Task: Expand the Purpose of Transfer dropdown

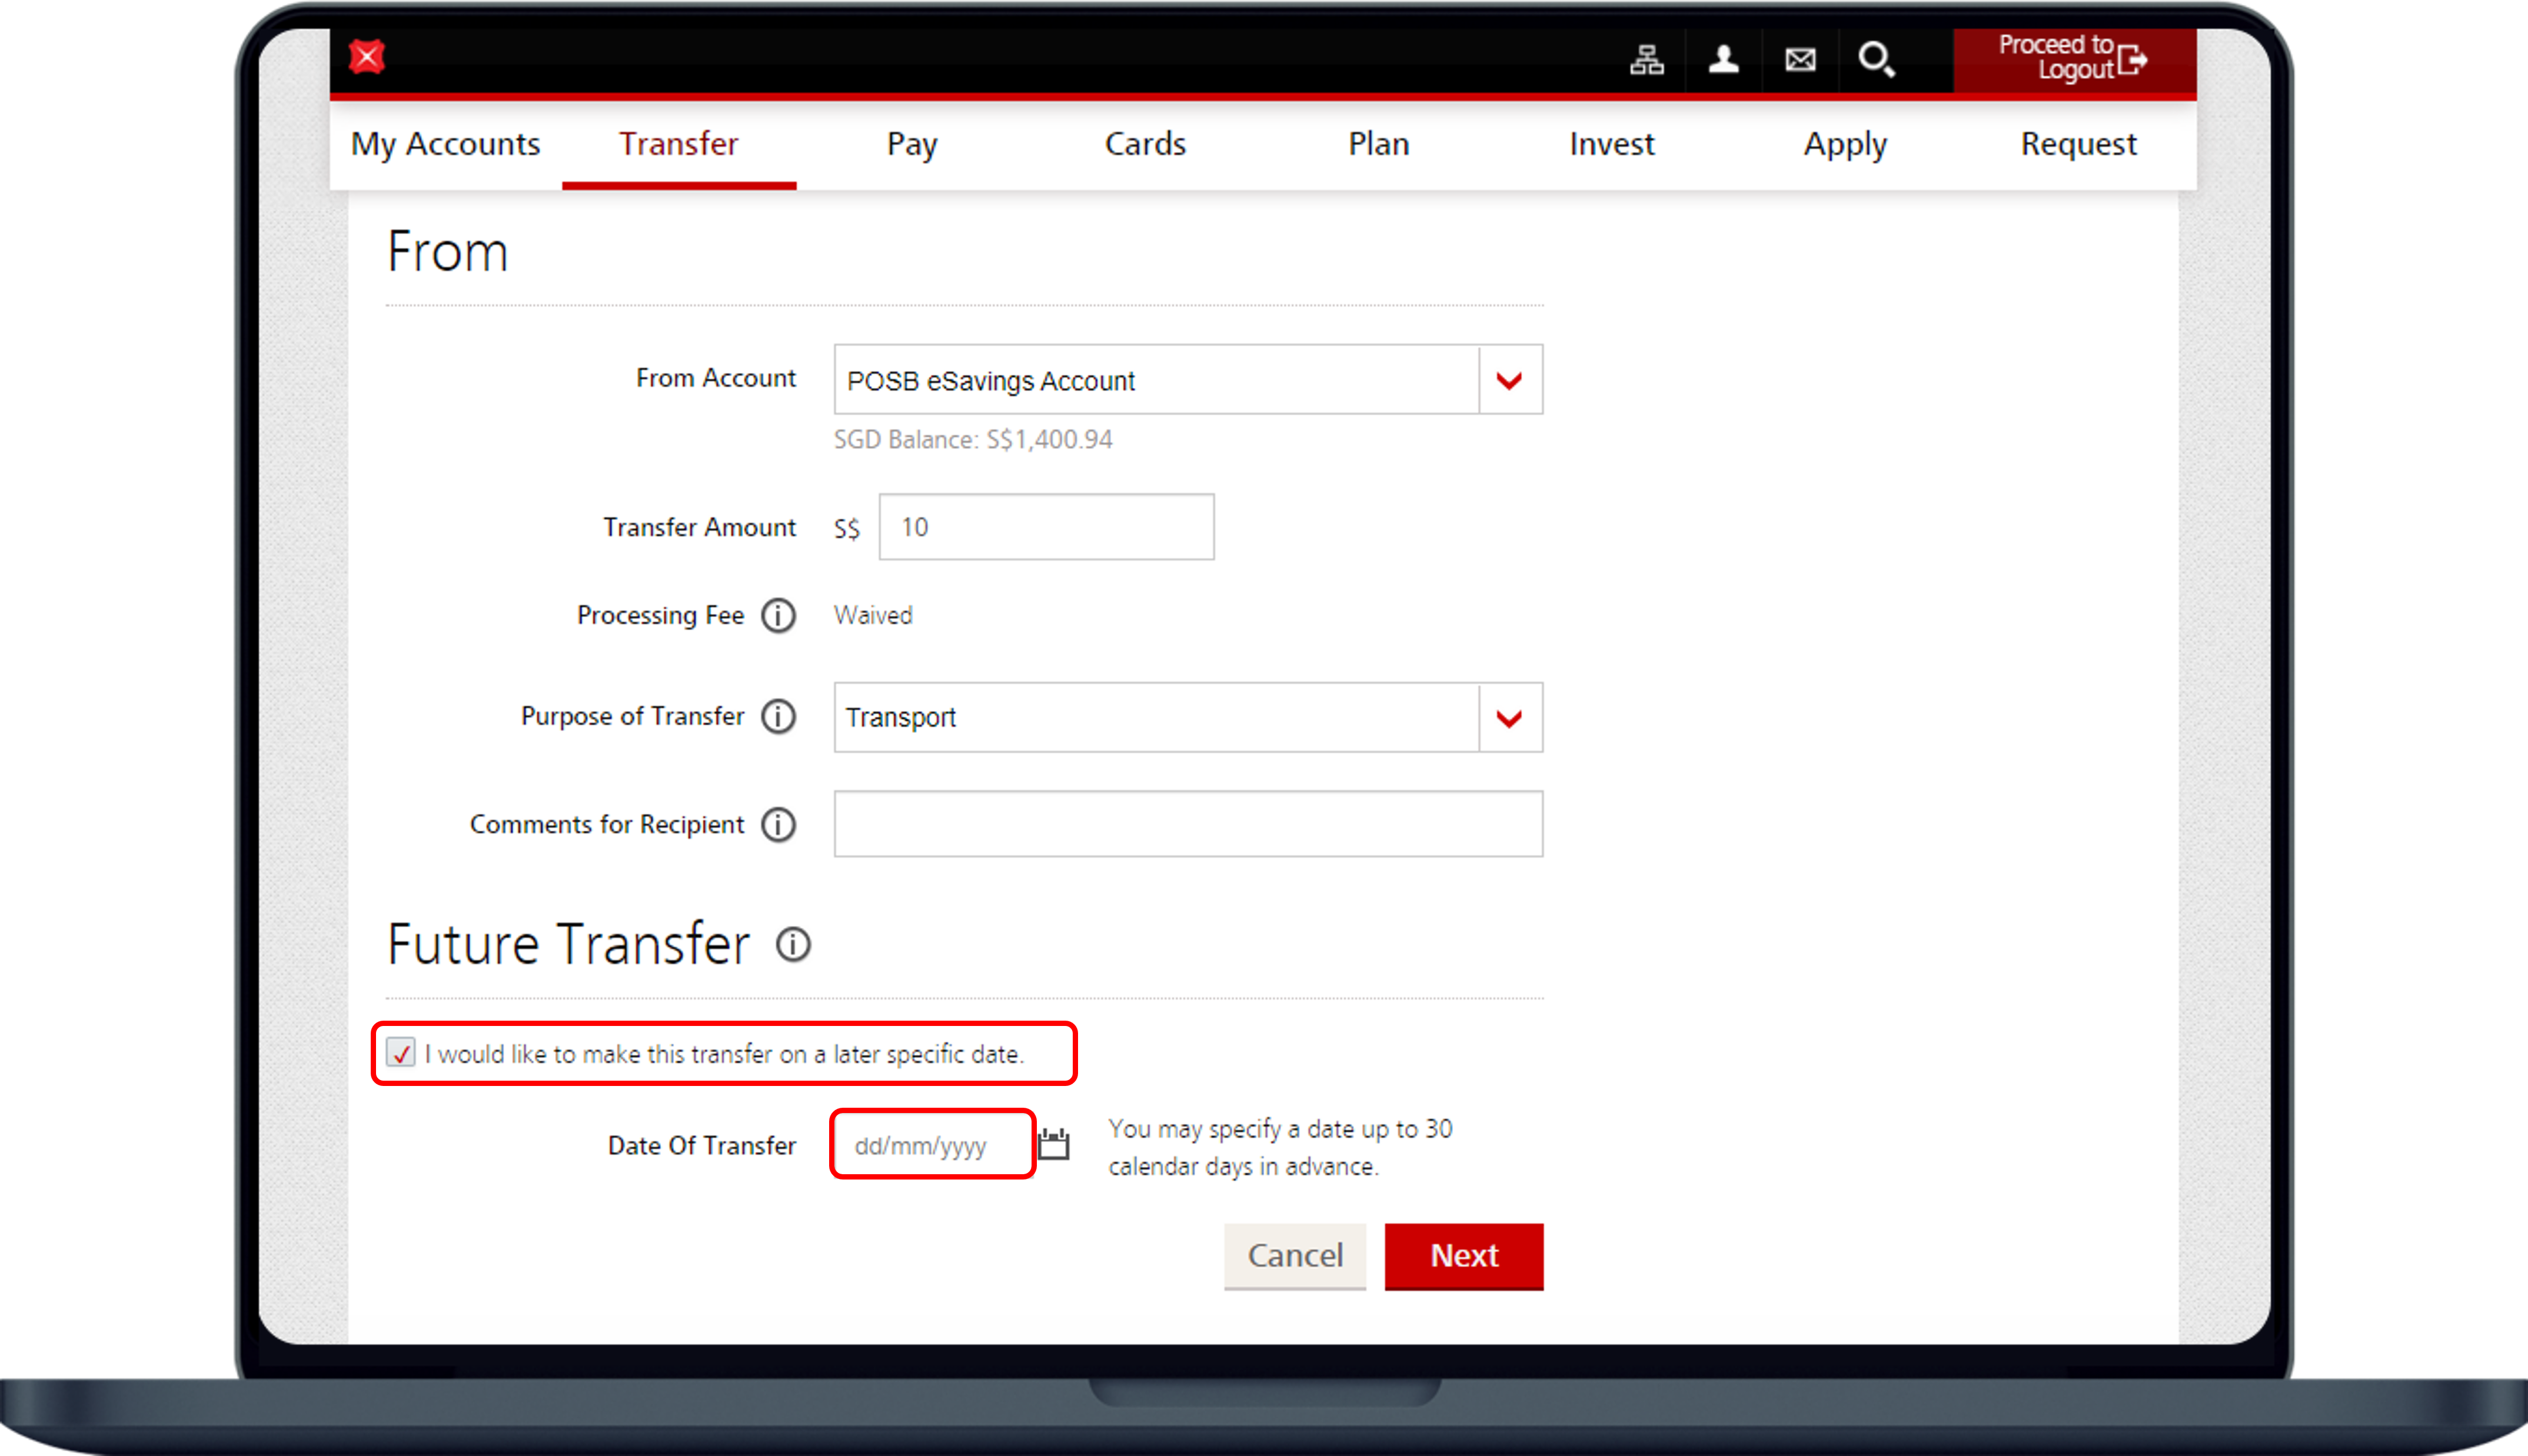Action: point(1509,718)
